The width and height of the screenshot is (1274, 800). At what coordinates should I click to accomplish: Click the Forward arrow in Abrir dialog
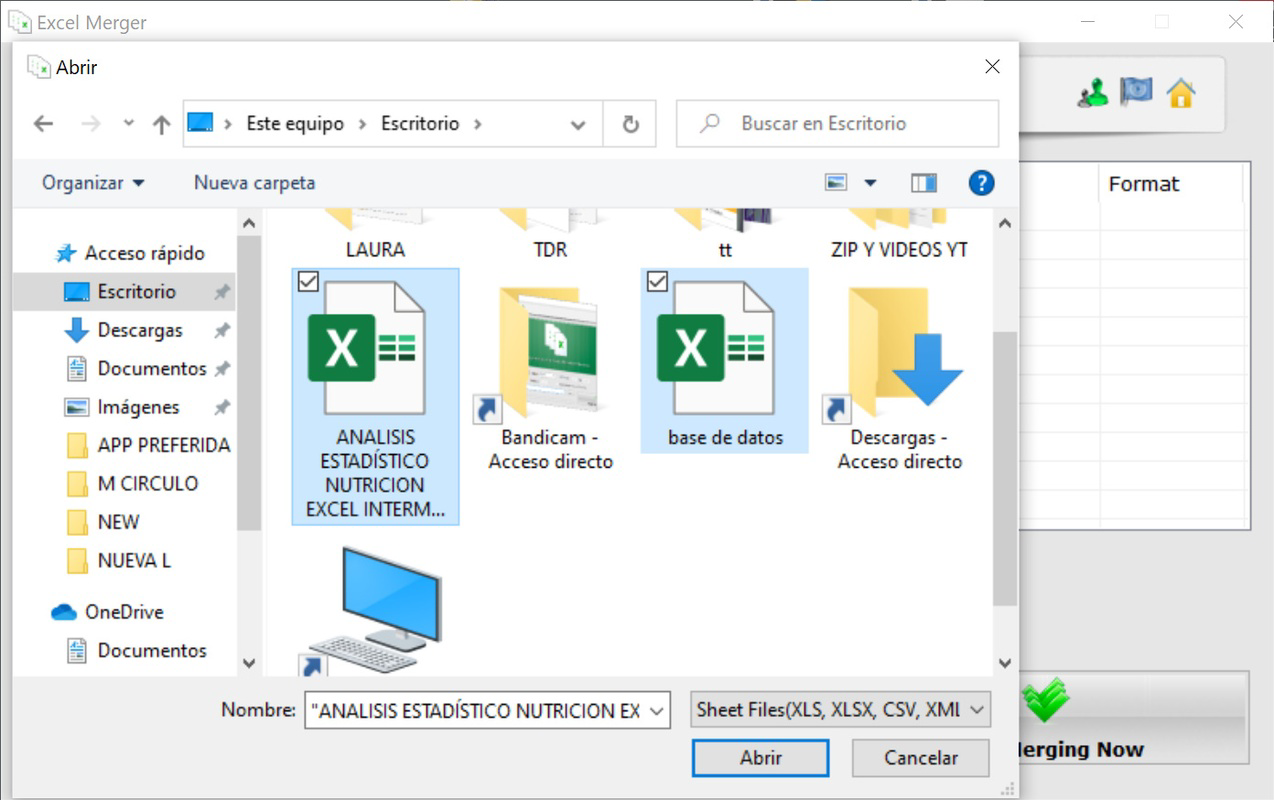(x=91, y=124)
